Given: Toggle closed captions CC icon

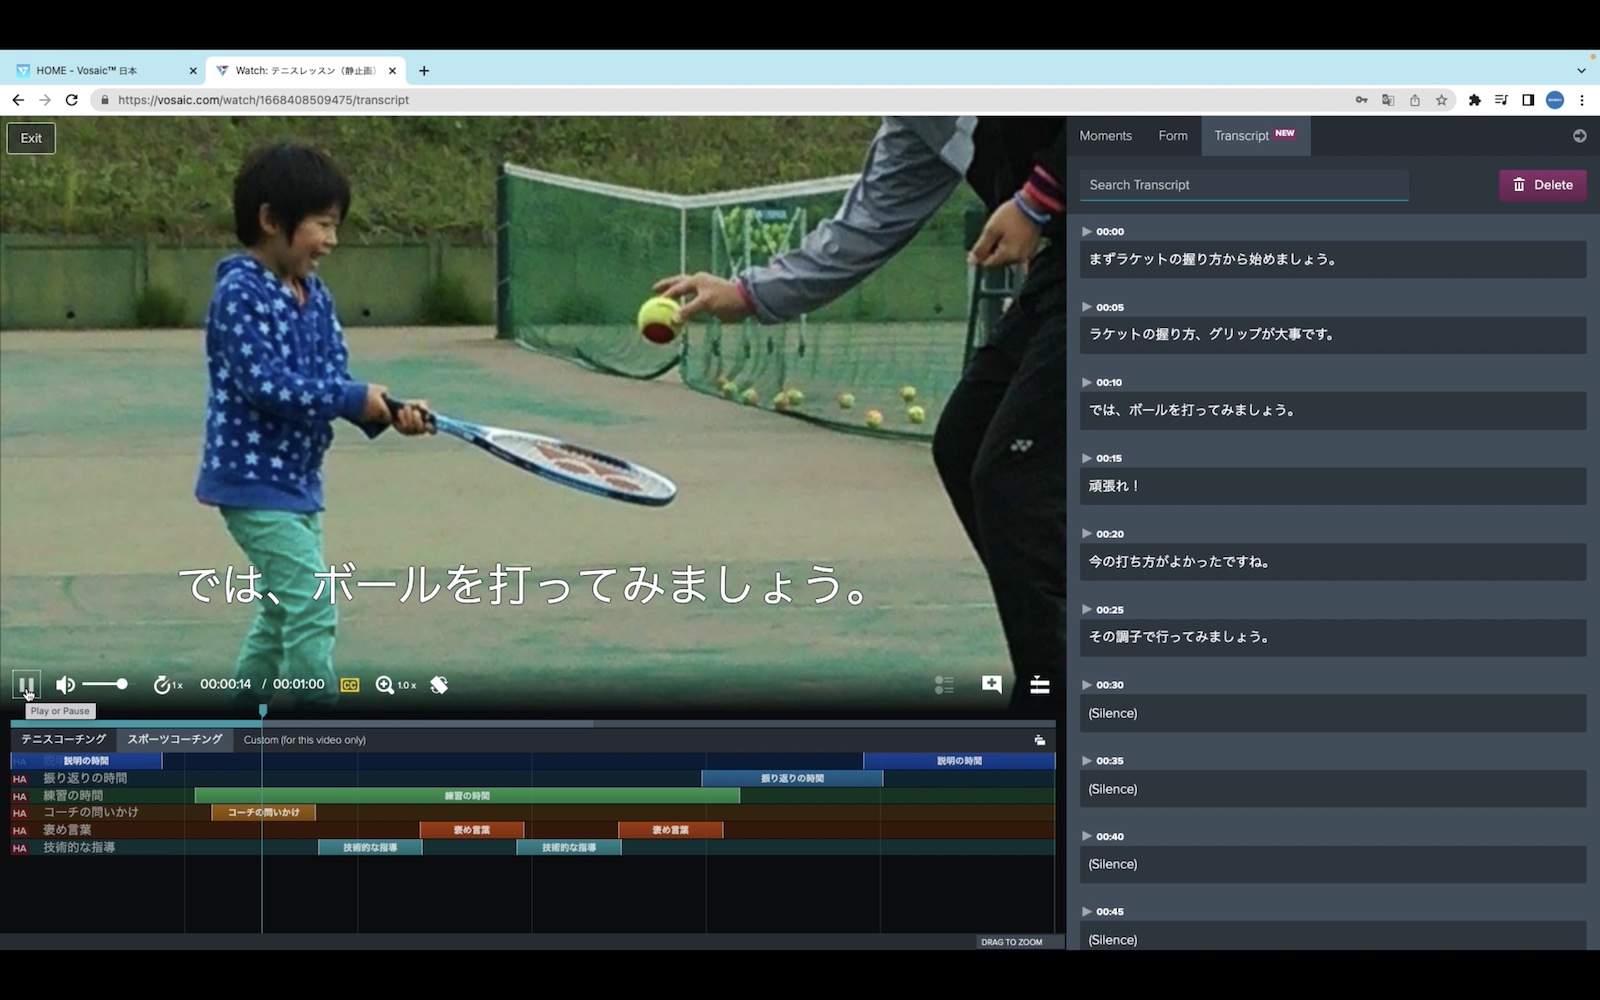Looking at the screenshot, I should pos(350,685).
